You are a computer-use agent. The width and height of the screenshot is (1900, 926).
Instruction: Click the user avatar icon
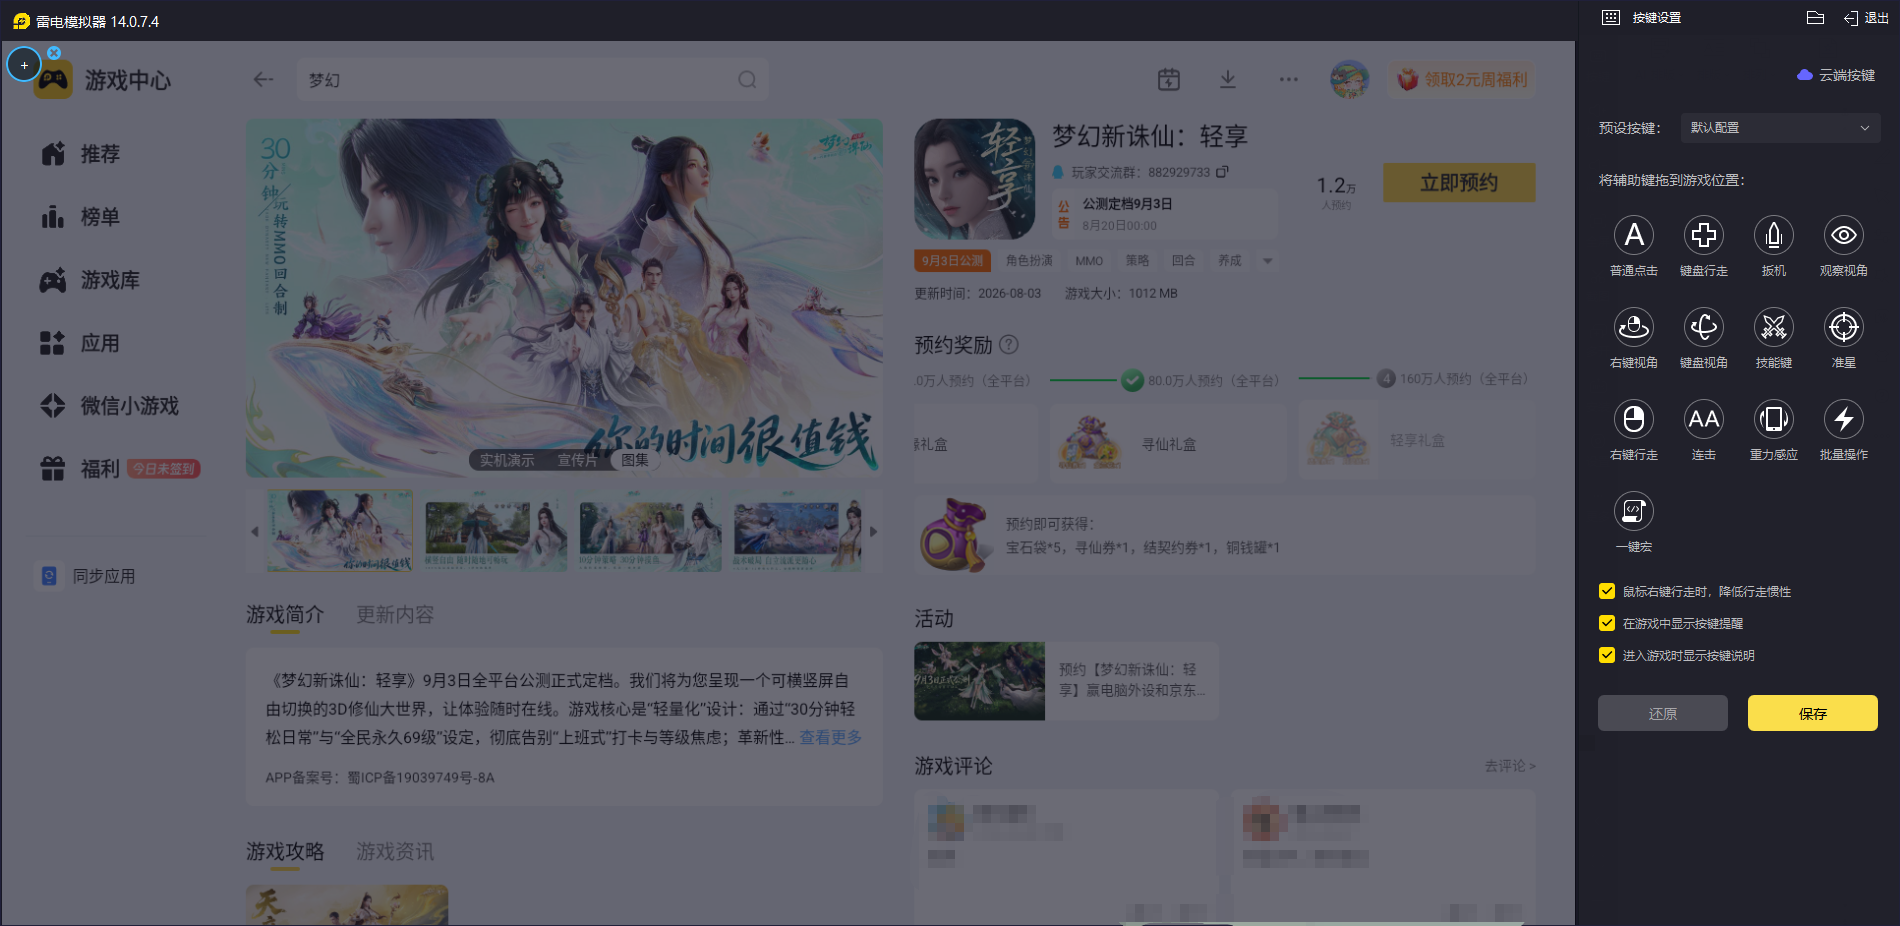tap(1349, 79)
